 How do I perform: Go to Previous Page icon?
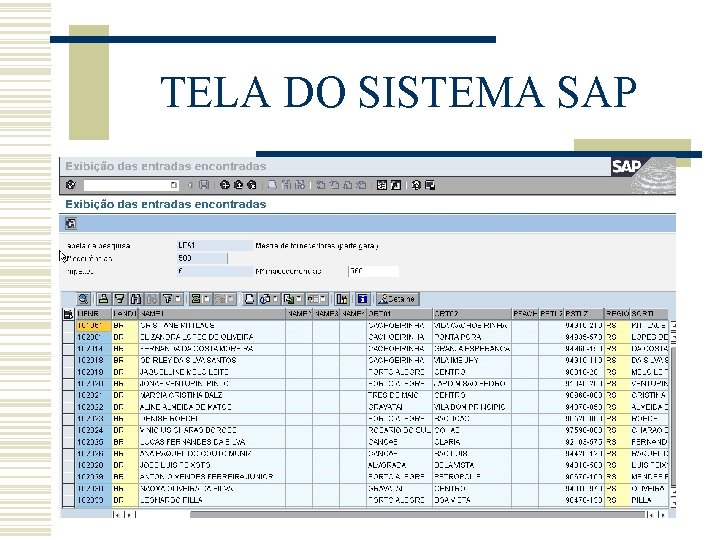pos(335,185)
